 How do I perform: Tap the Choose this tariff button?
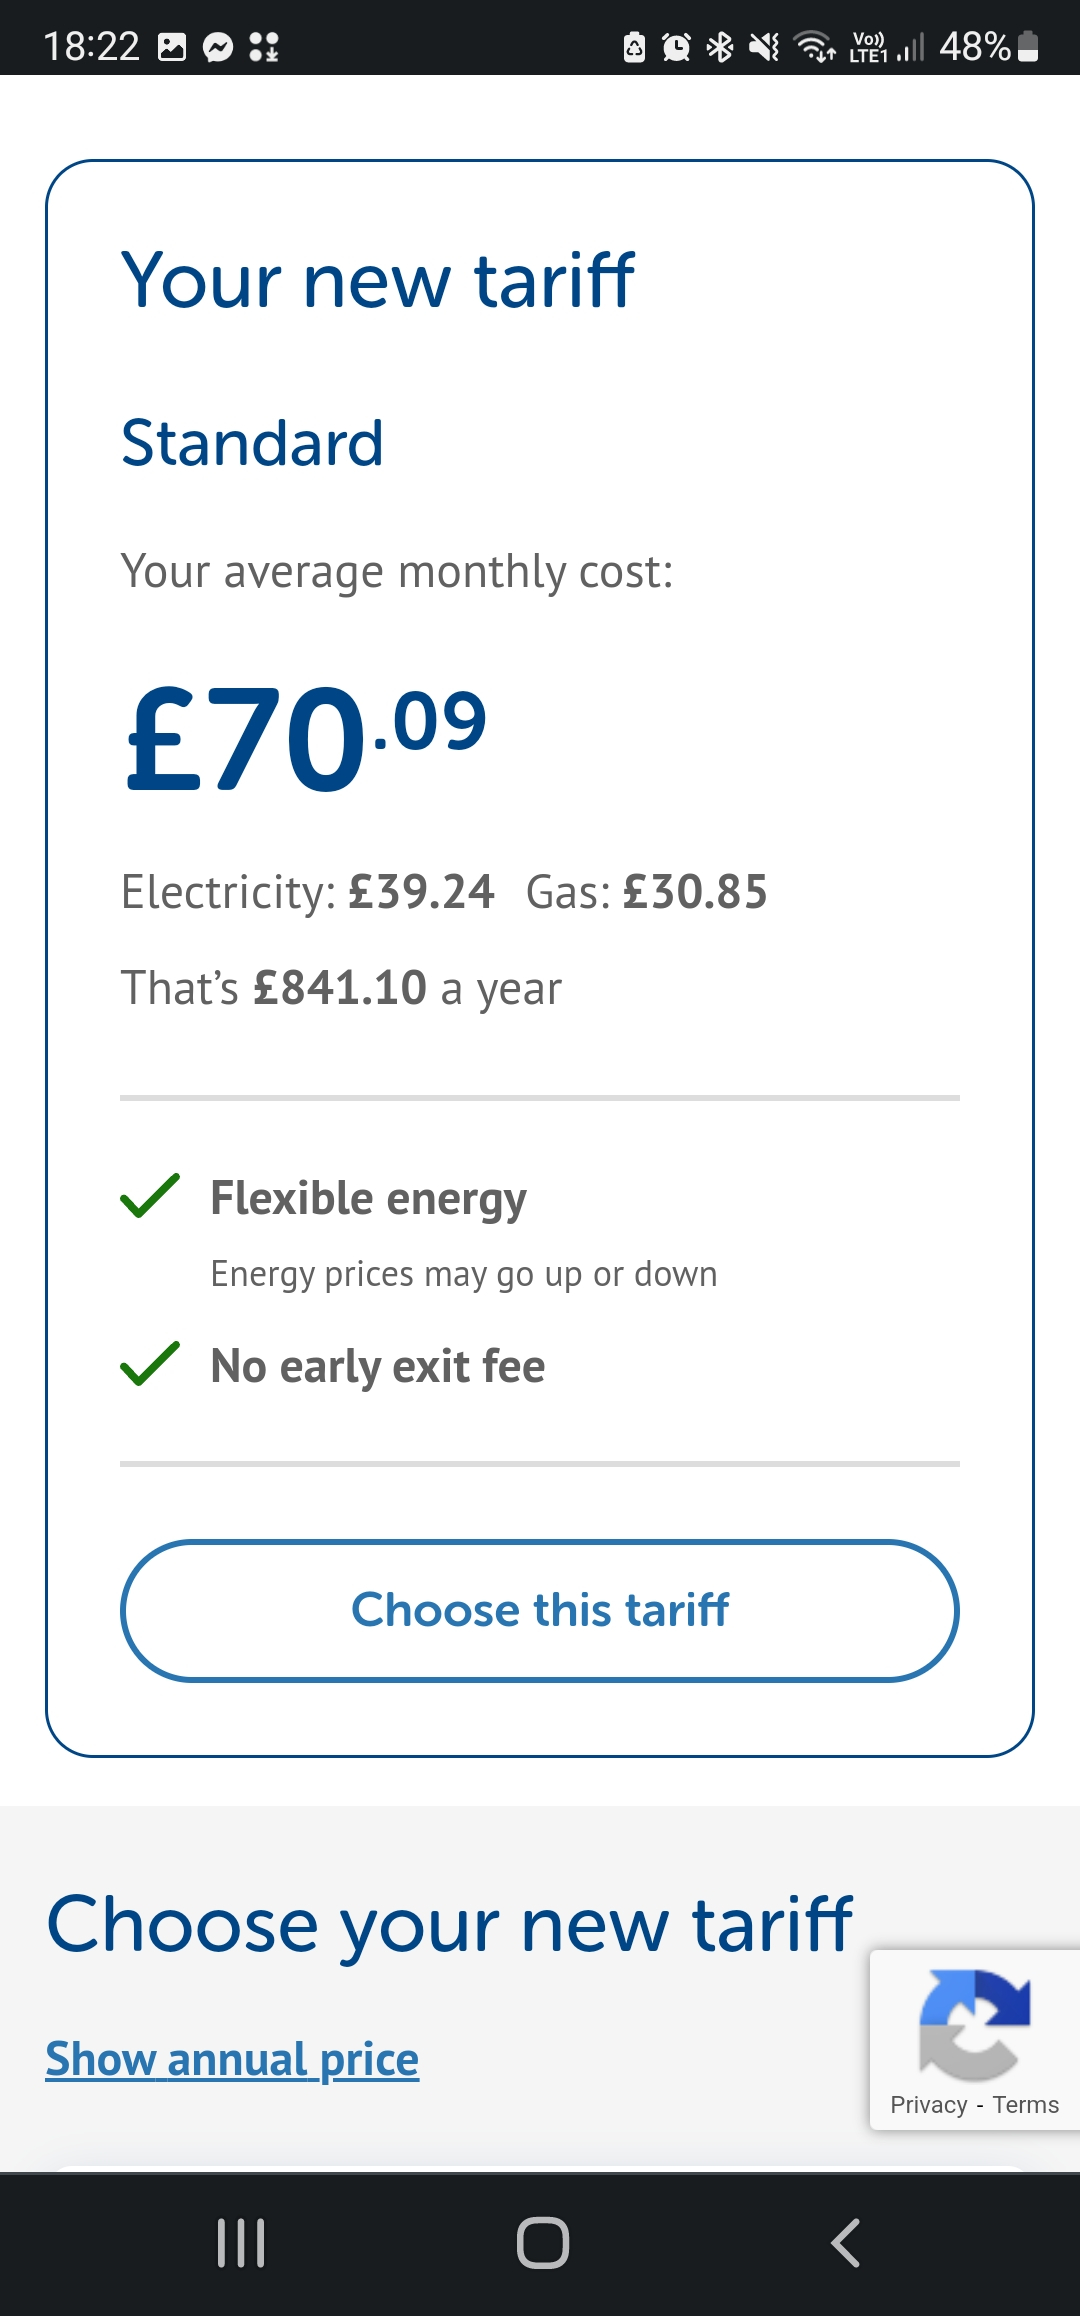tap(540, 1610)
